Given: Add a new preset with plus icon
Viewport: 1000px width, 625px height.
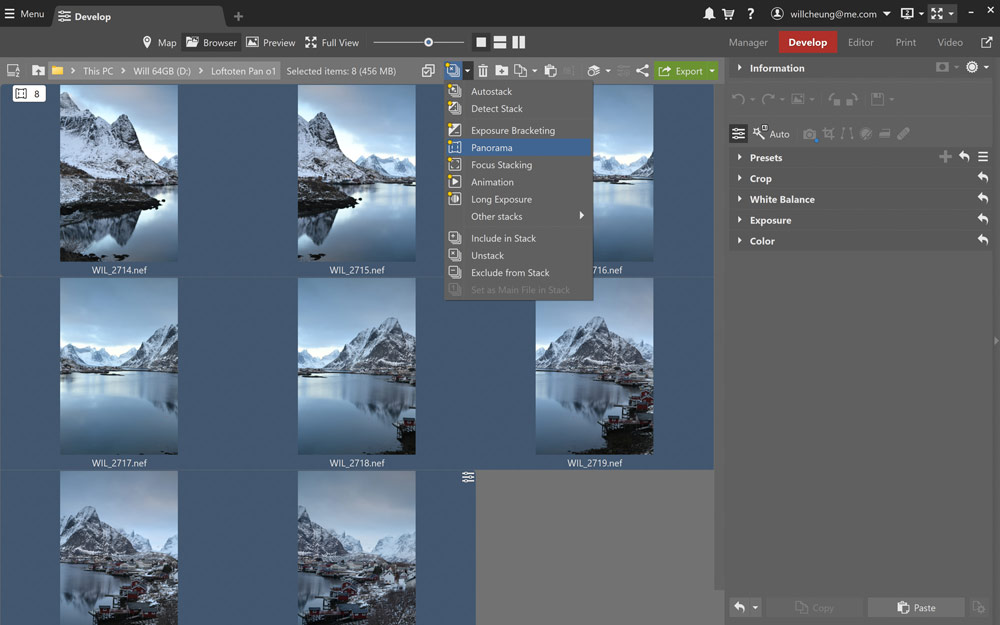Looking at the screenshot, I should [945, 156].
